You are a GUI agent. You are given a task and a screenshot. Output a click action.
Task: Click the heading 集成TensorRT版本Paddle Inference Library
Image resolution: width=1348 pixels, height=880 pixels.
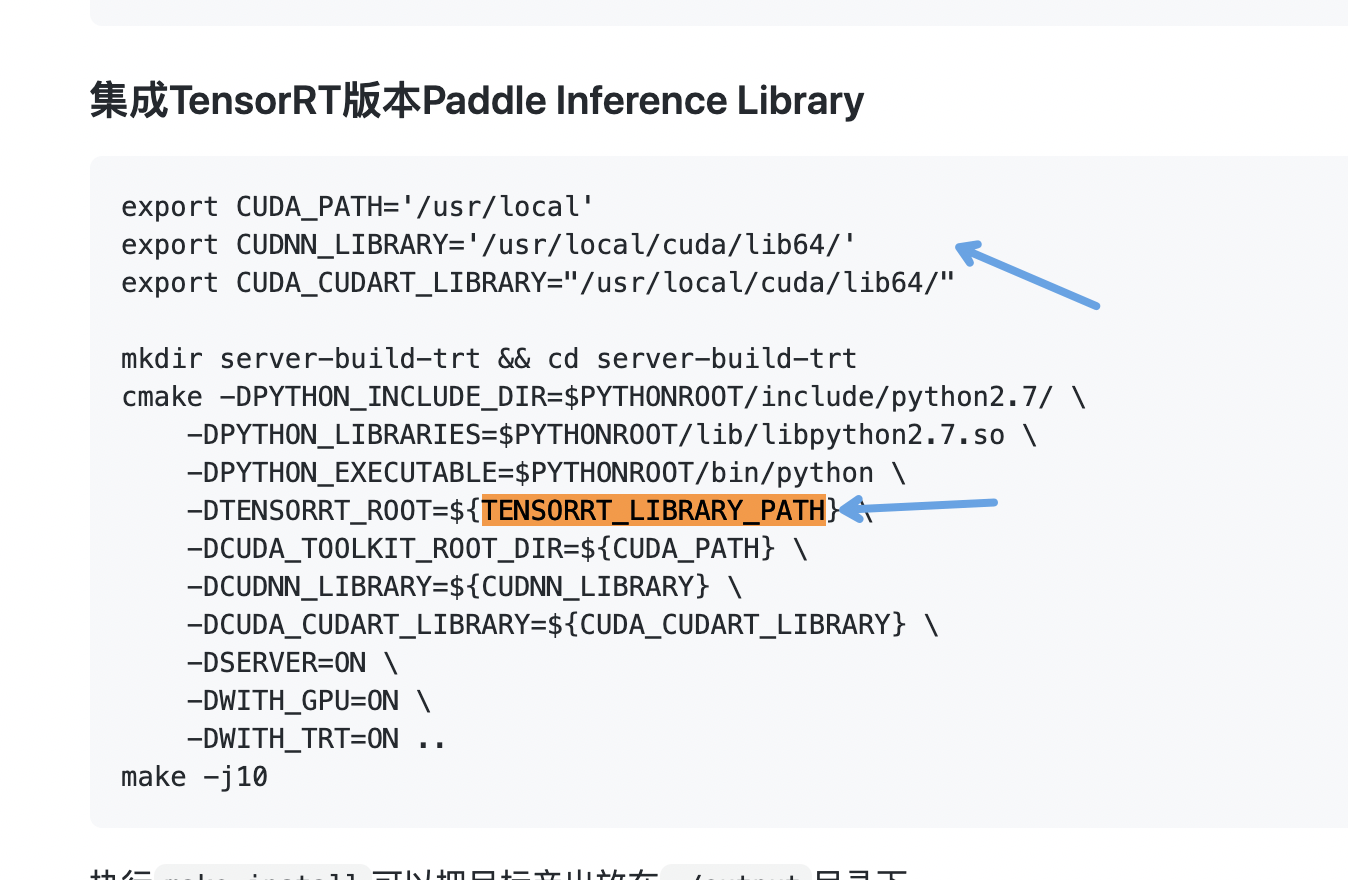coord(477,101)
